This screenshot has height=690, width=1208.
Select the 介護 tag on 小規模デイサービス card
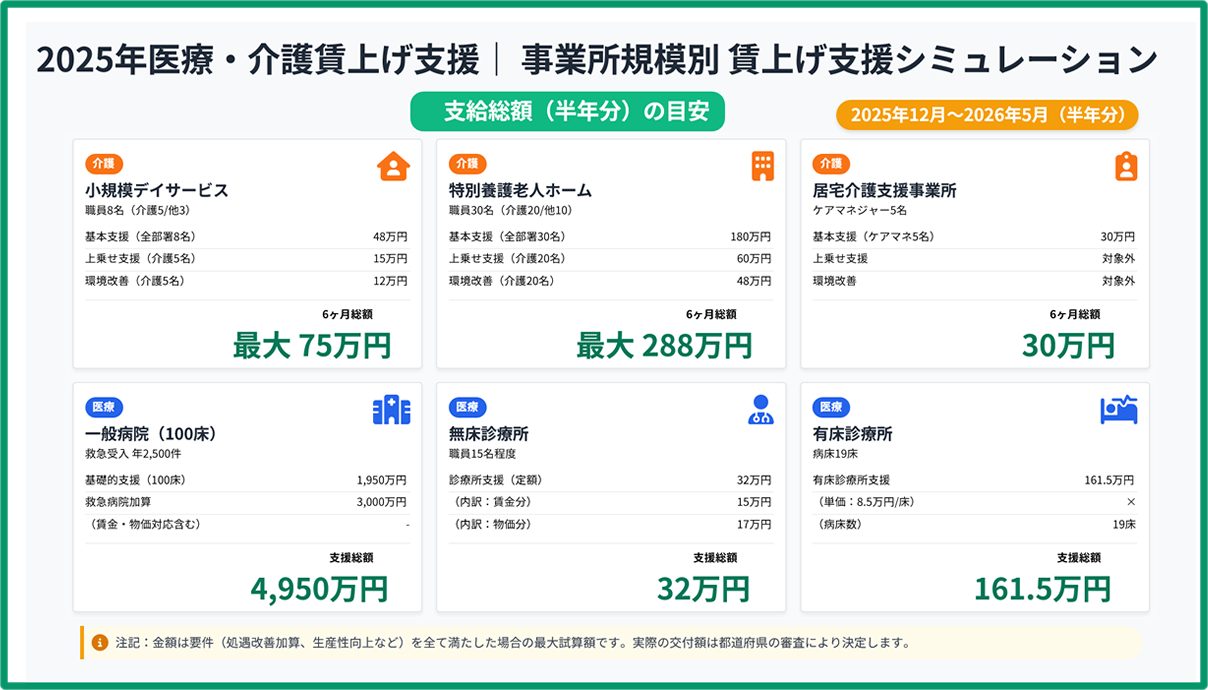click(x=103, y=164)
